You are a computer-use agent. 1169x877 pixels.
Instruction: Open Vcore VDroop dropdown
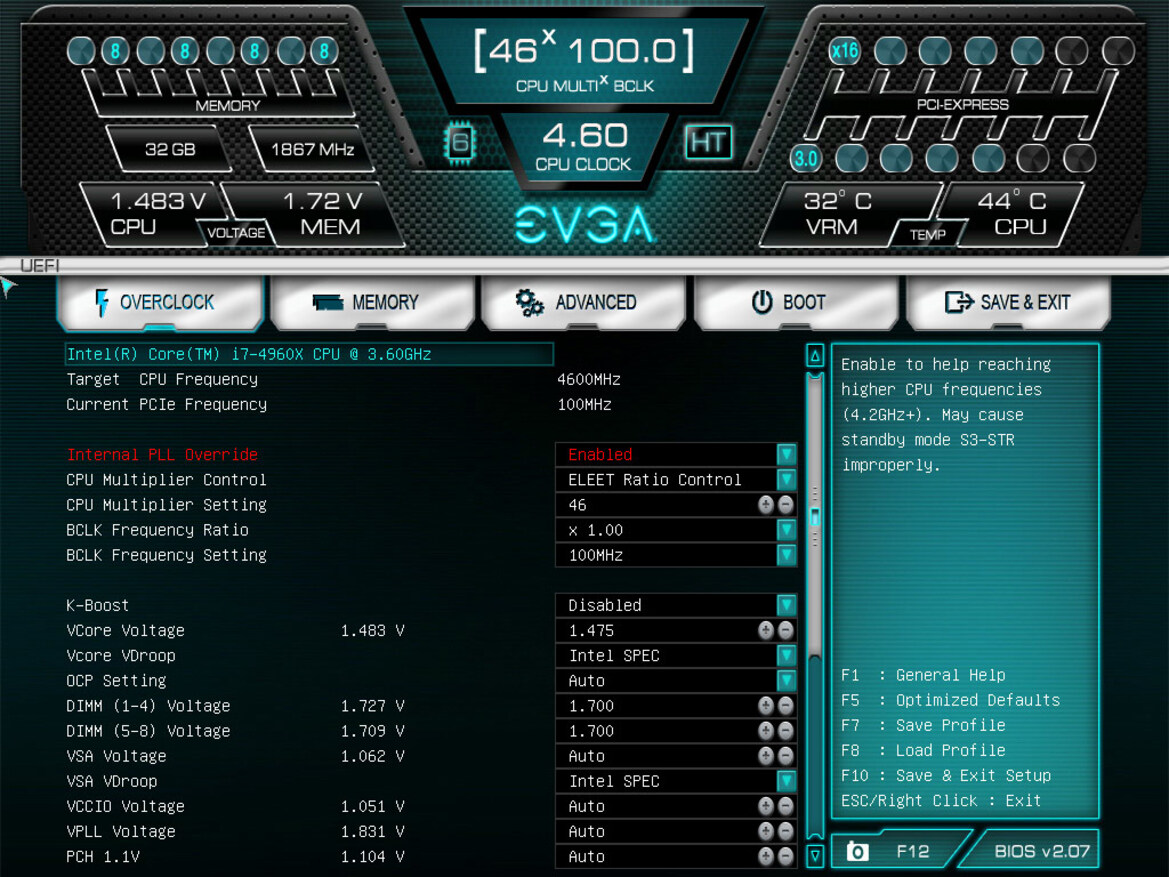click(x=786, y=656)
